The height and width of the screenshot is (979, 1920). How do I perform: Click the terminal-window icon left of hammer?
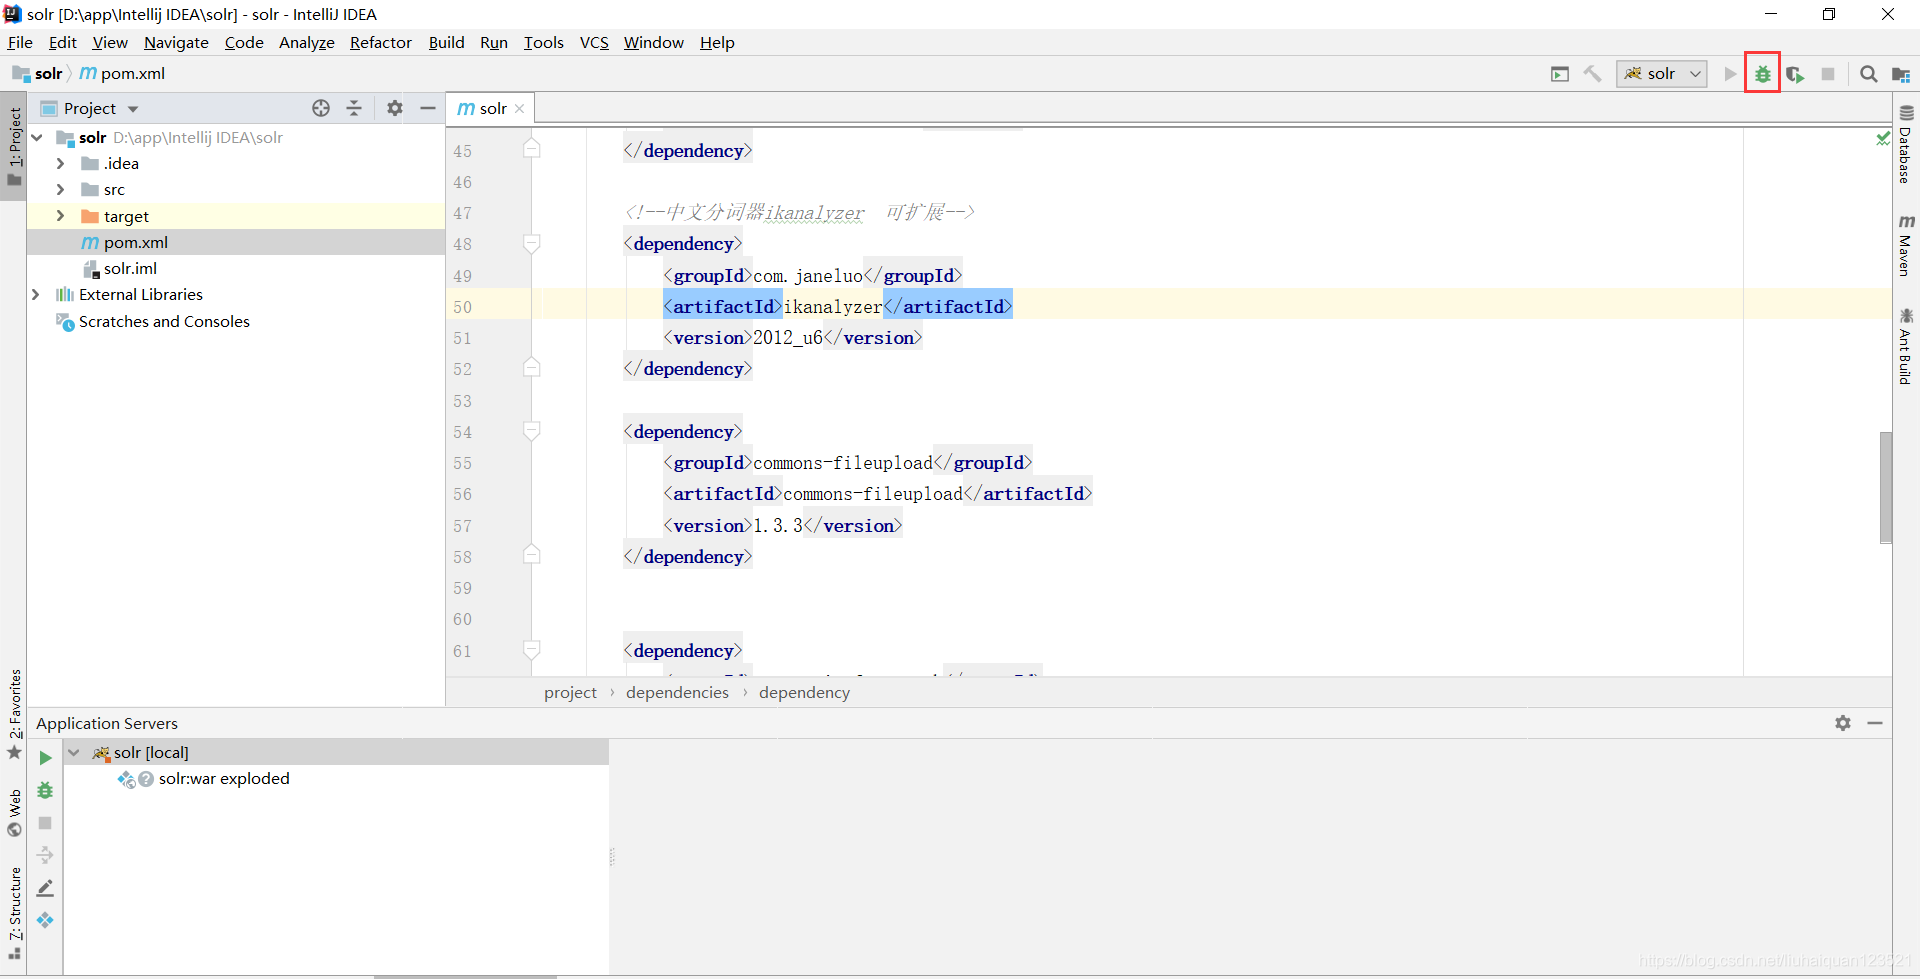click(1560, 74)
